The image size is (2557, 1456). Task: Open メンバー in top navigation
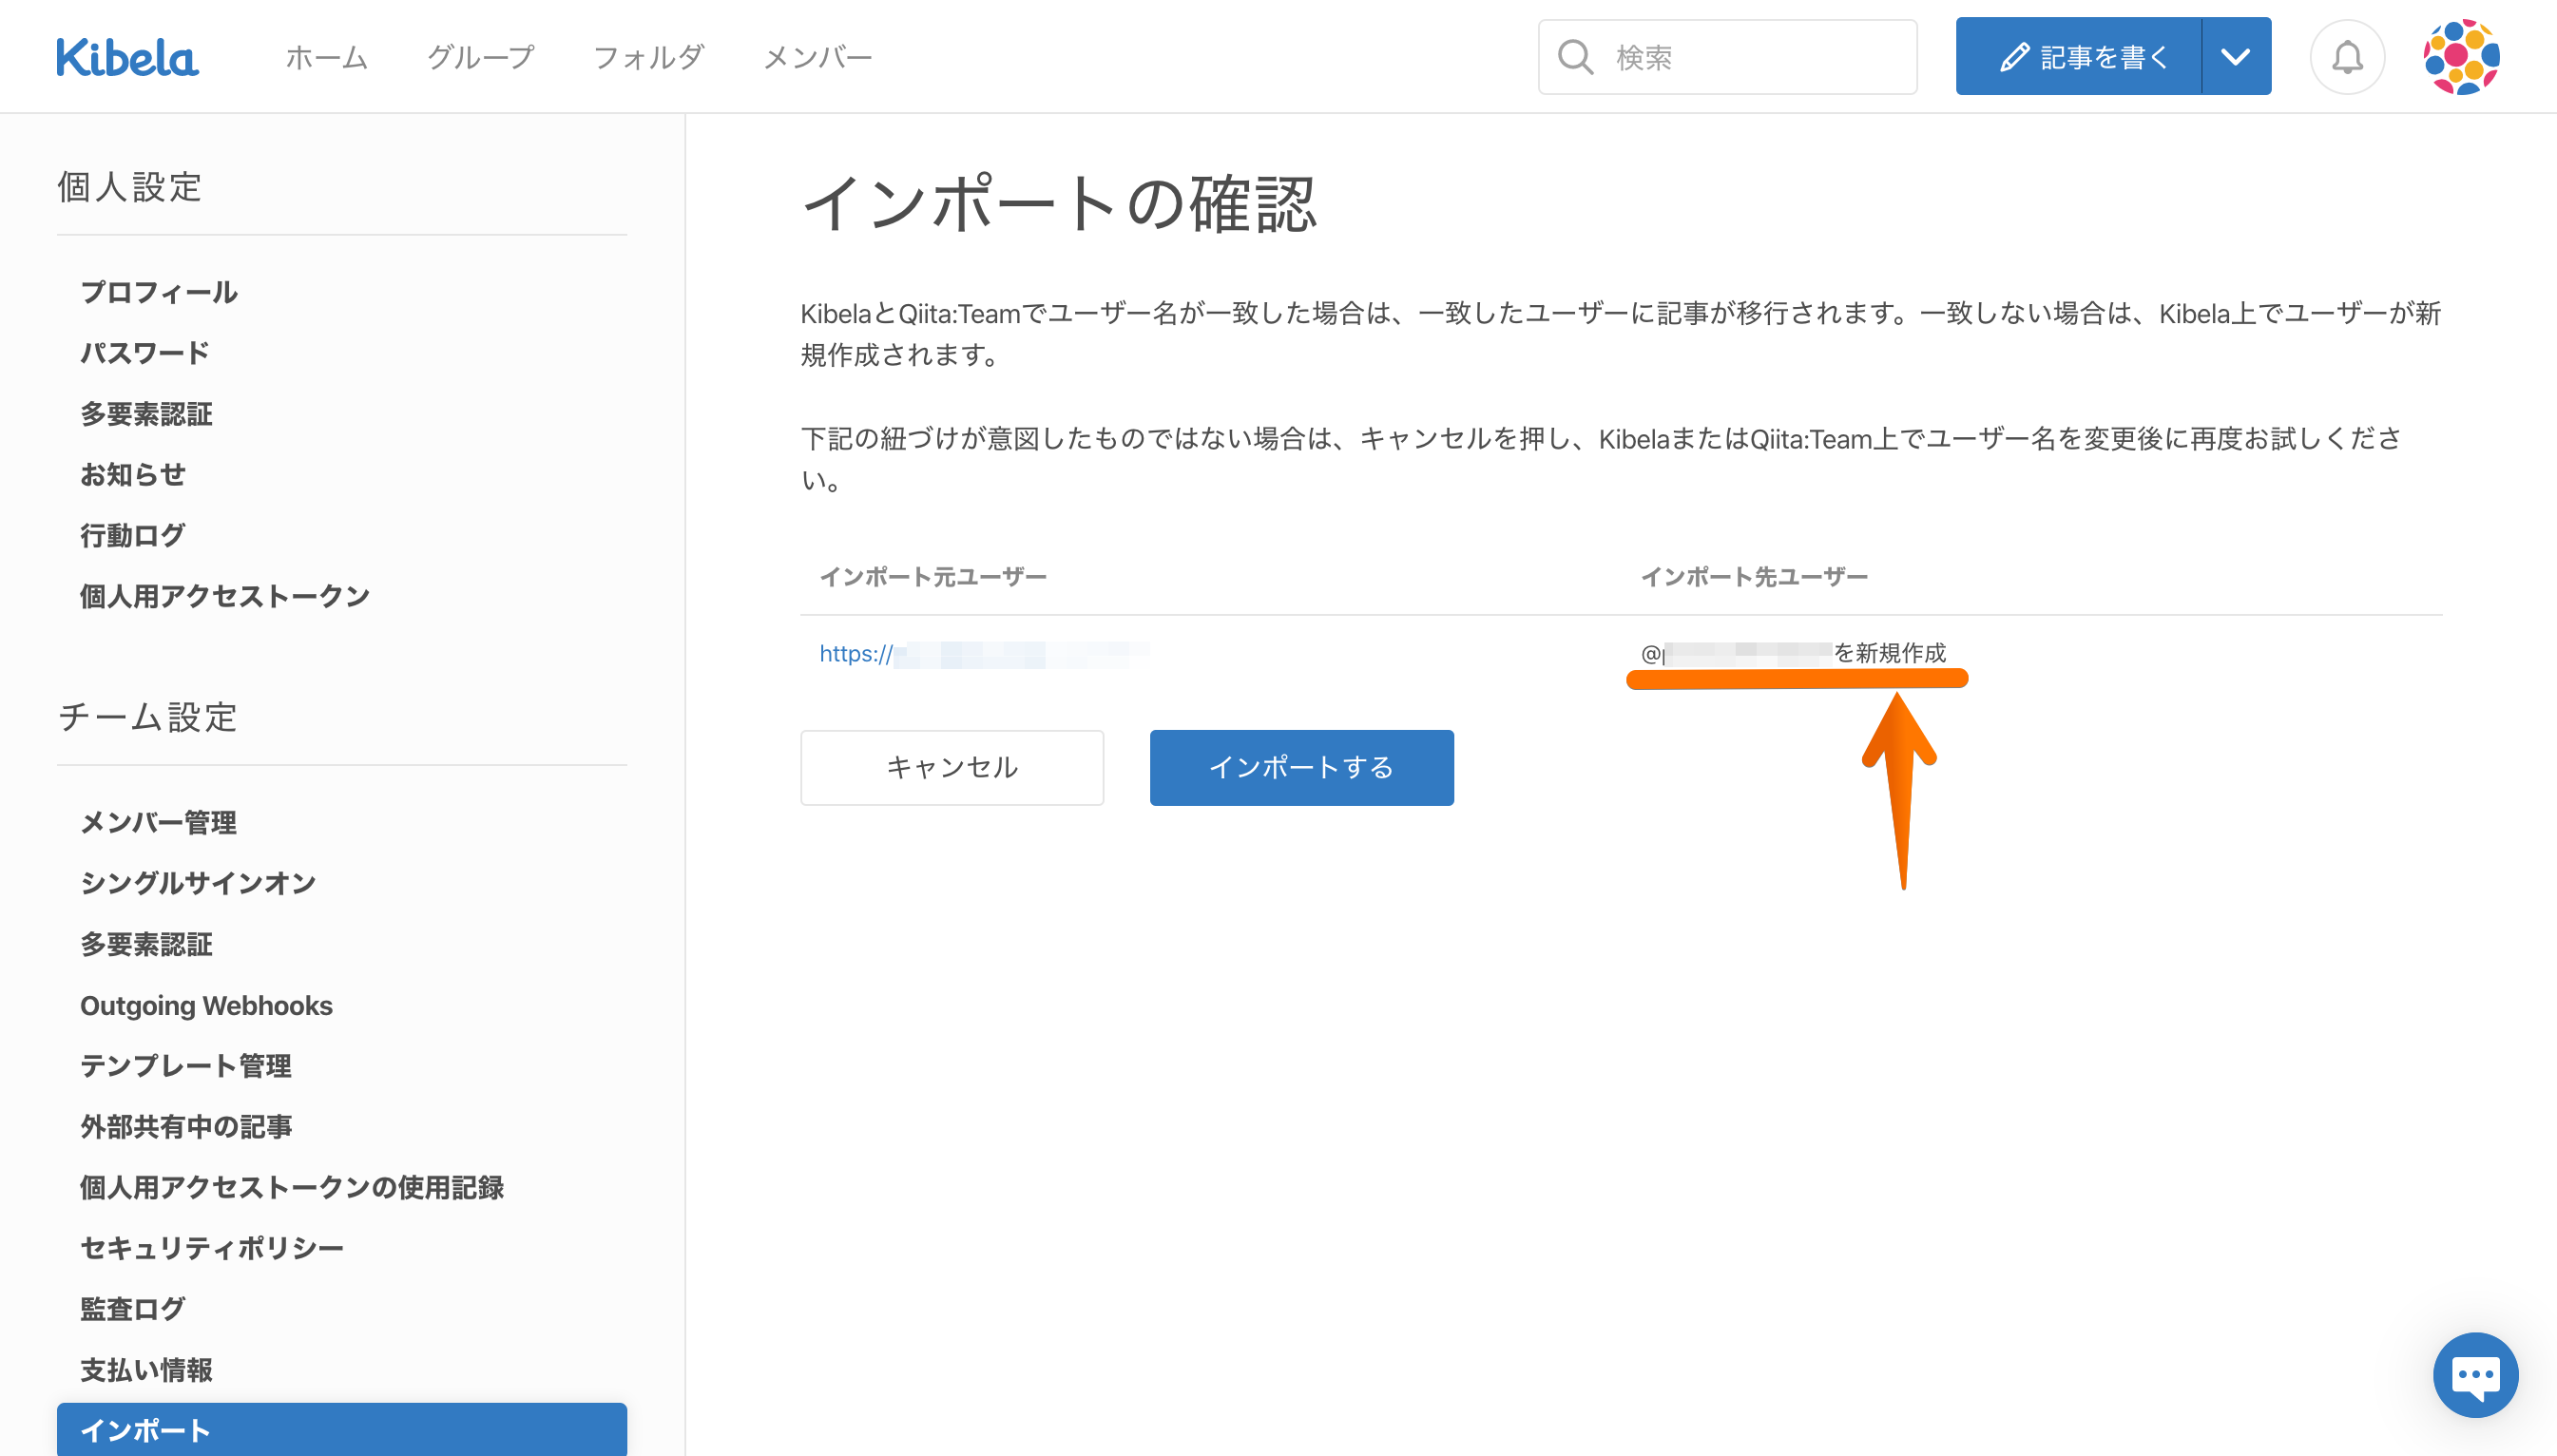[x=817, y=57]
